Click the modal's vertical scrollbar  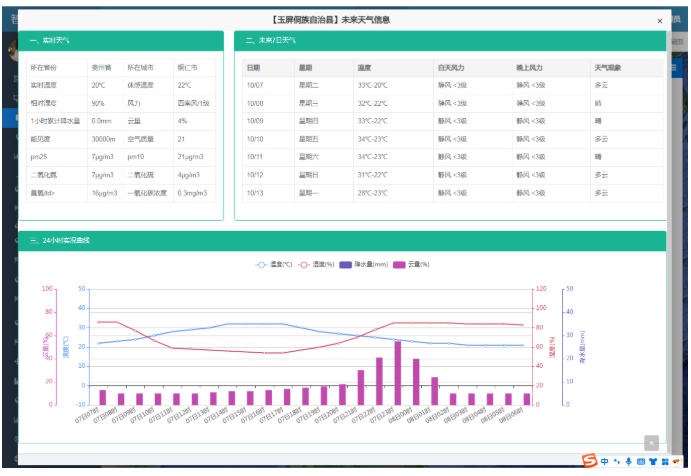tap(669, 242)
